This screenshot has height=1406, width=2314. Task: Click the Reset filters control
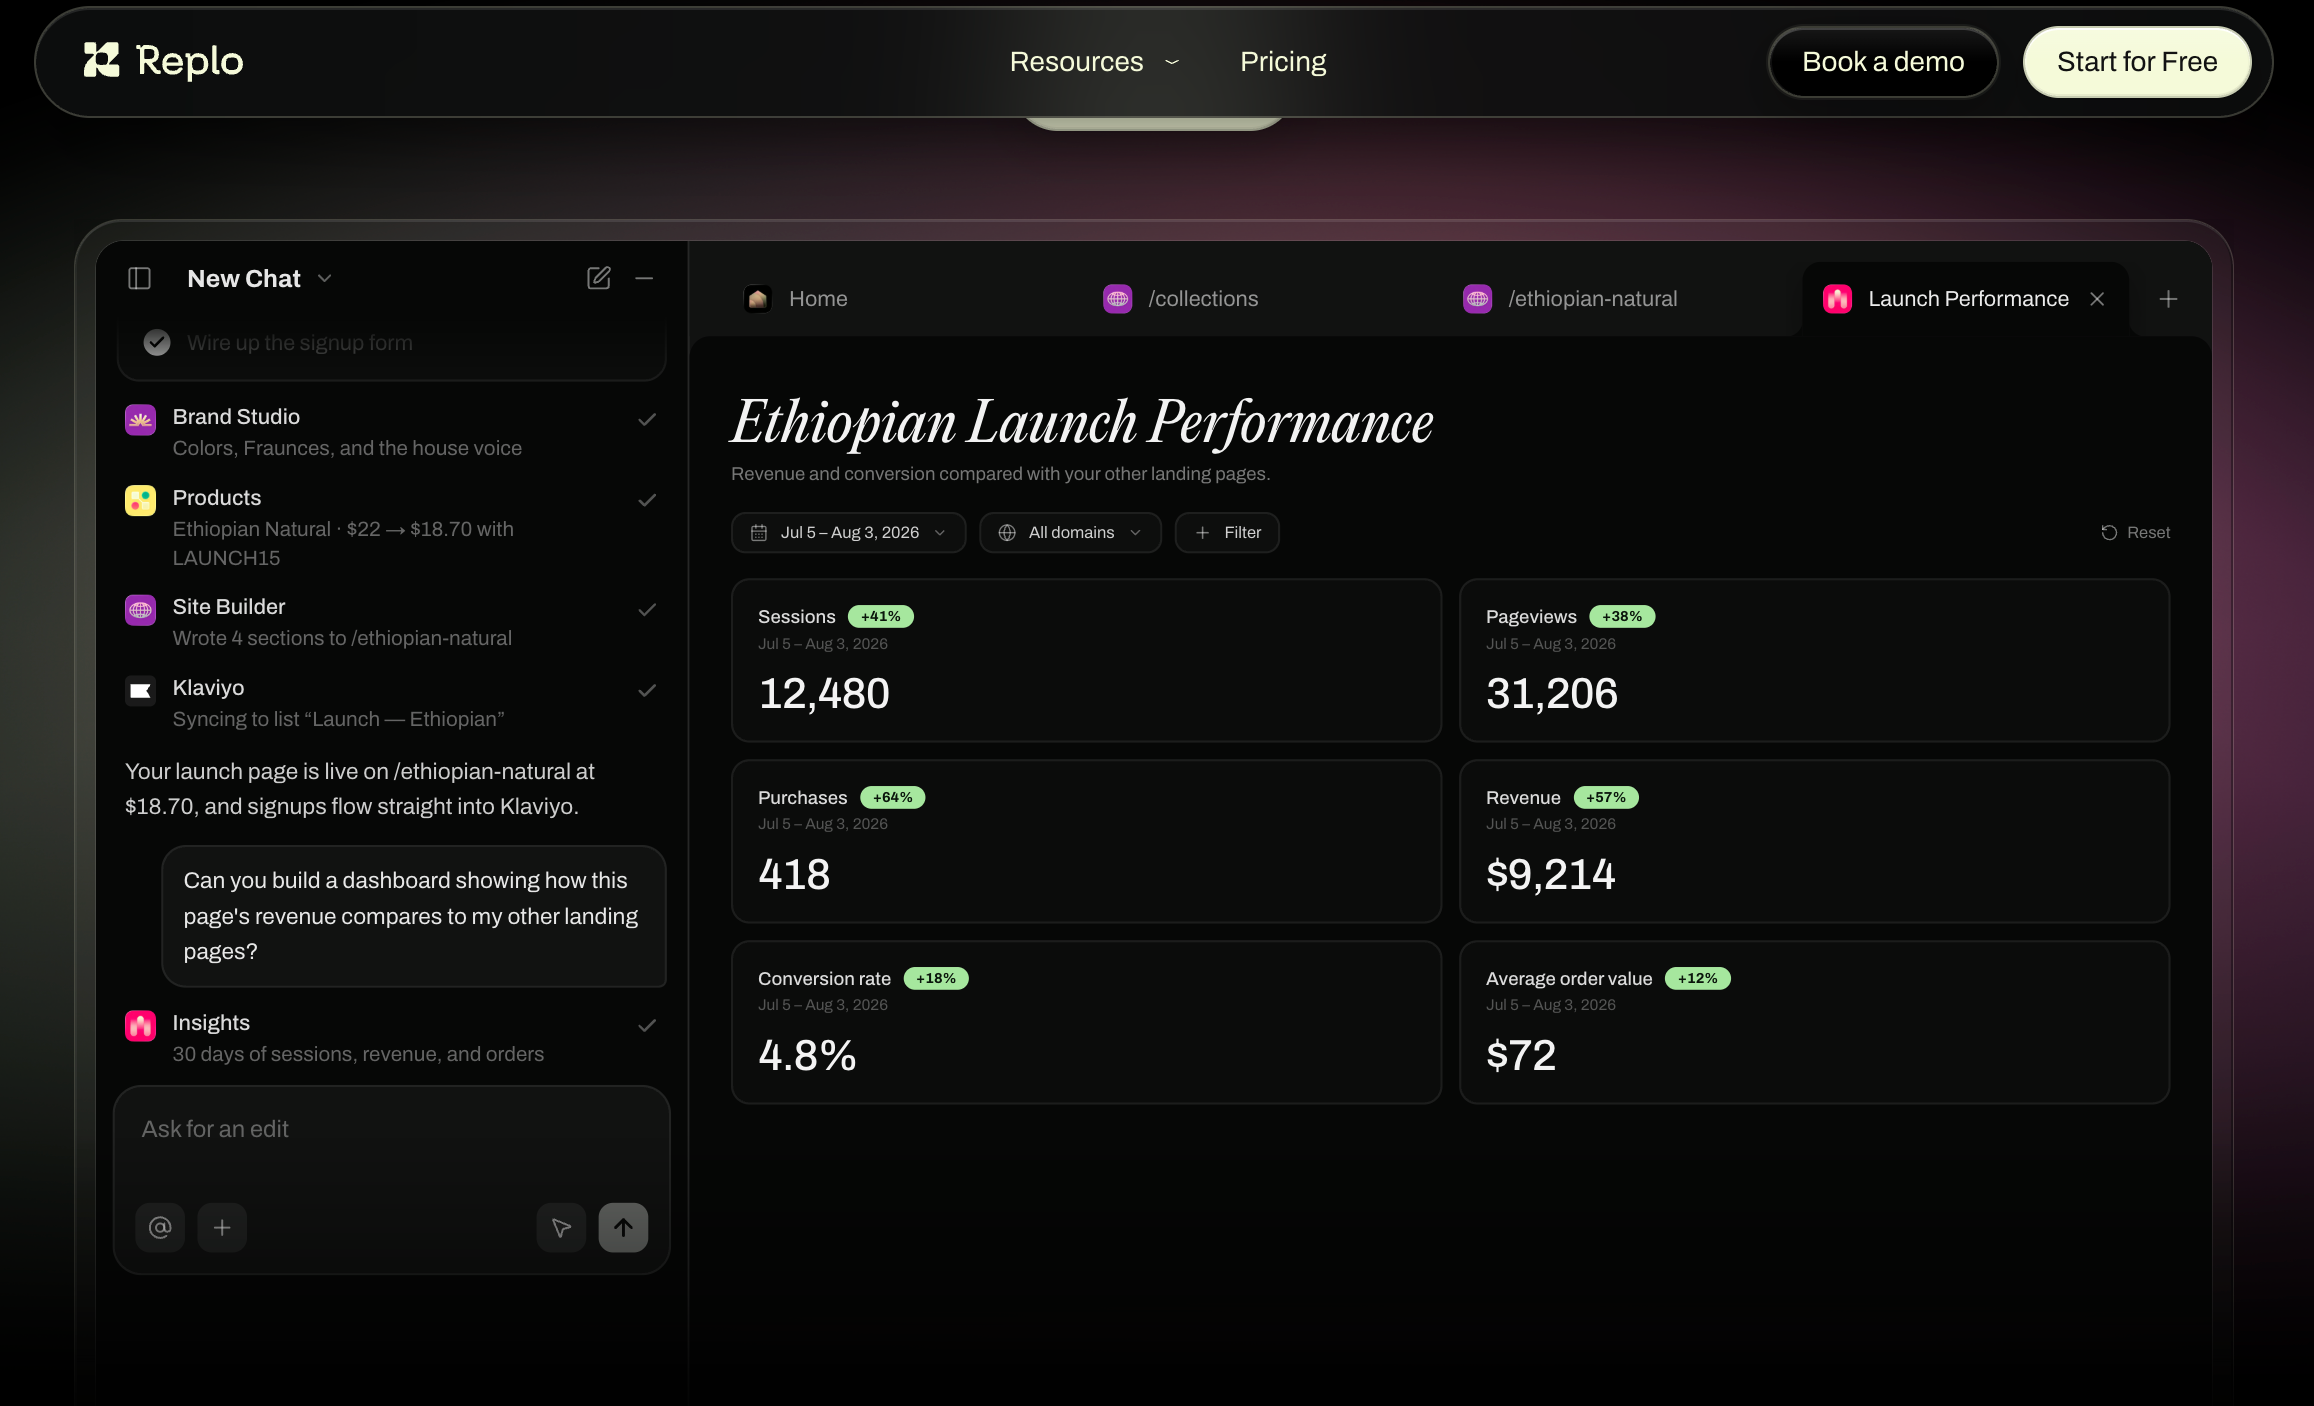point(2135,533)
